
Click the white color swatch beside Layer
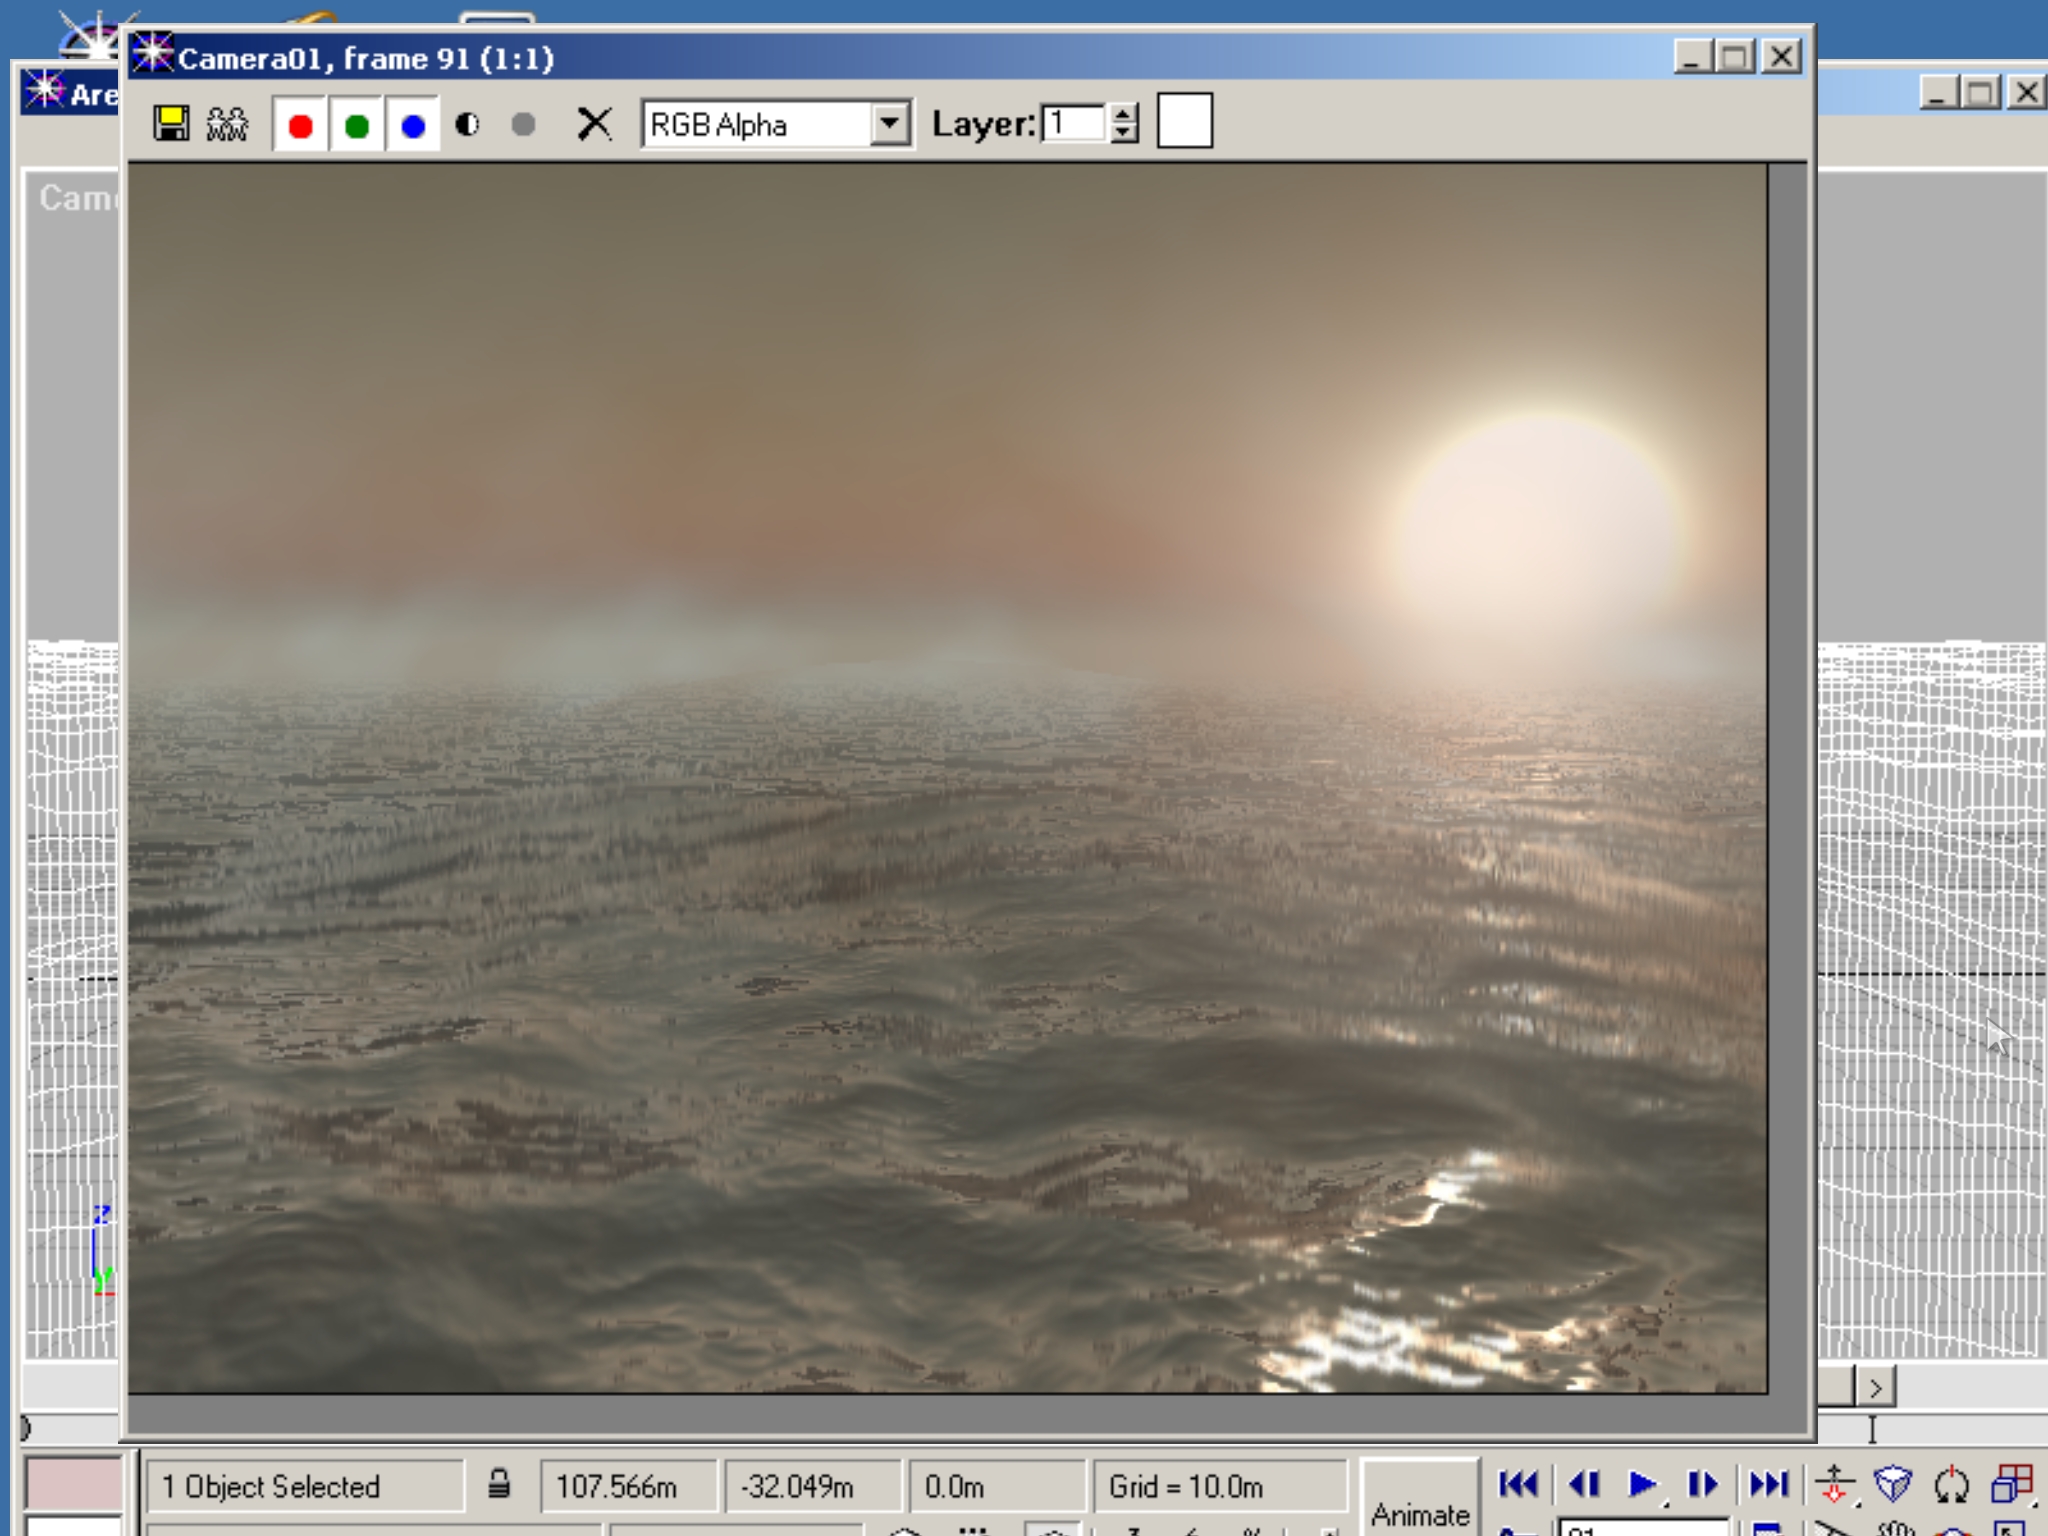[1184, 122]
